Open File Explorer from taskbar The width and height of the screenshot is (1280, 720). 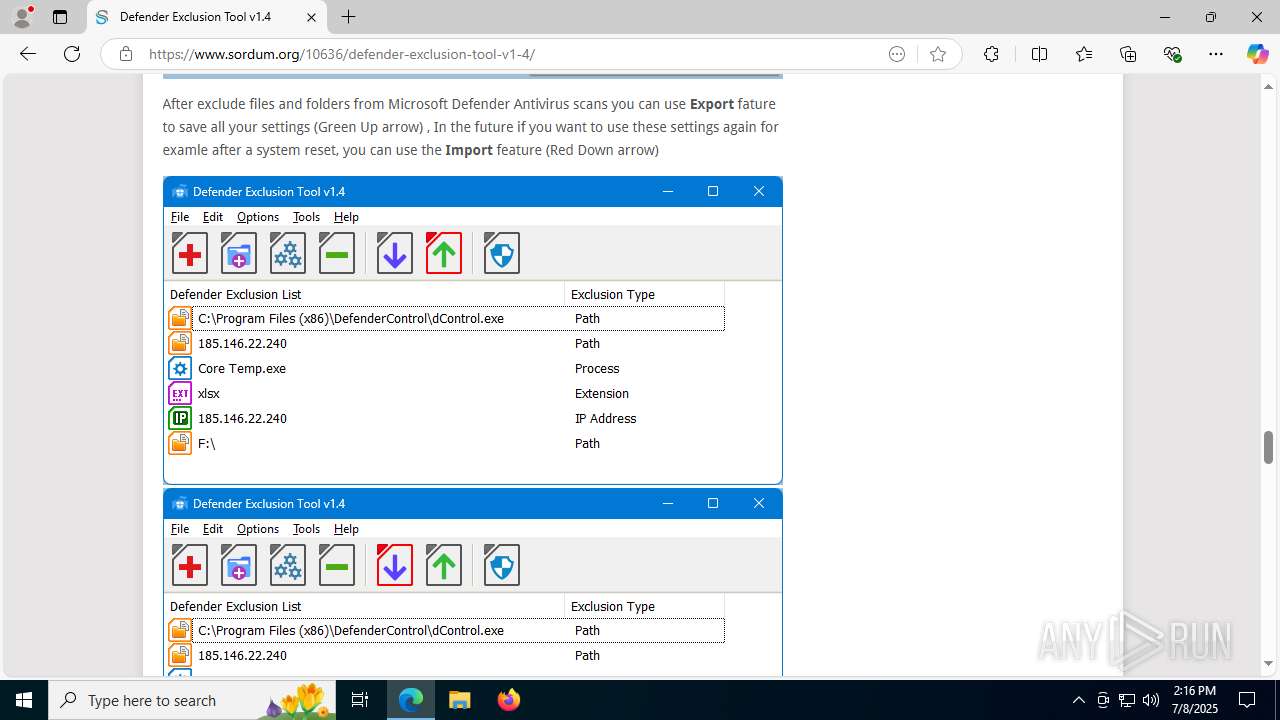(x=459, y=700)
